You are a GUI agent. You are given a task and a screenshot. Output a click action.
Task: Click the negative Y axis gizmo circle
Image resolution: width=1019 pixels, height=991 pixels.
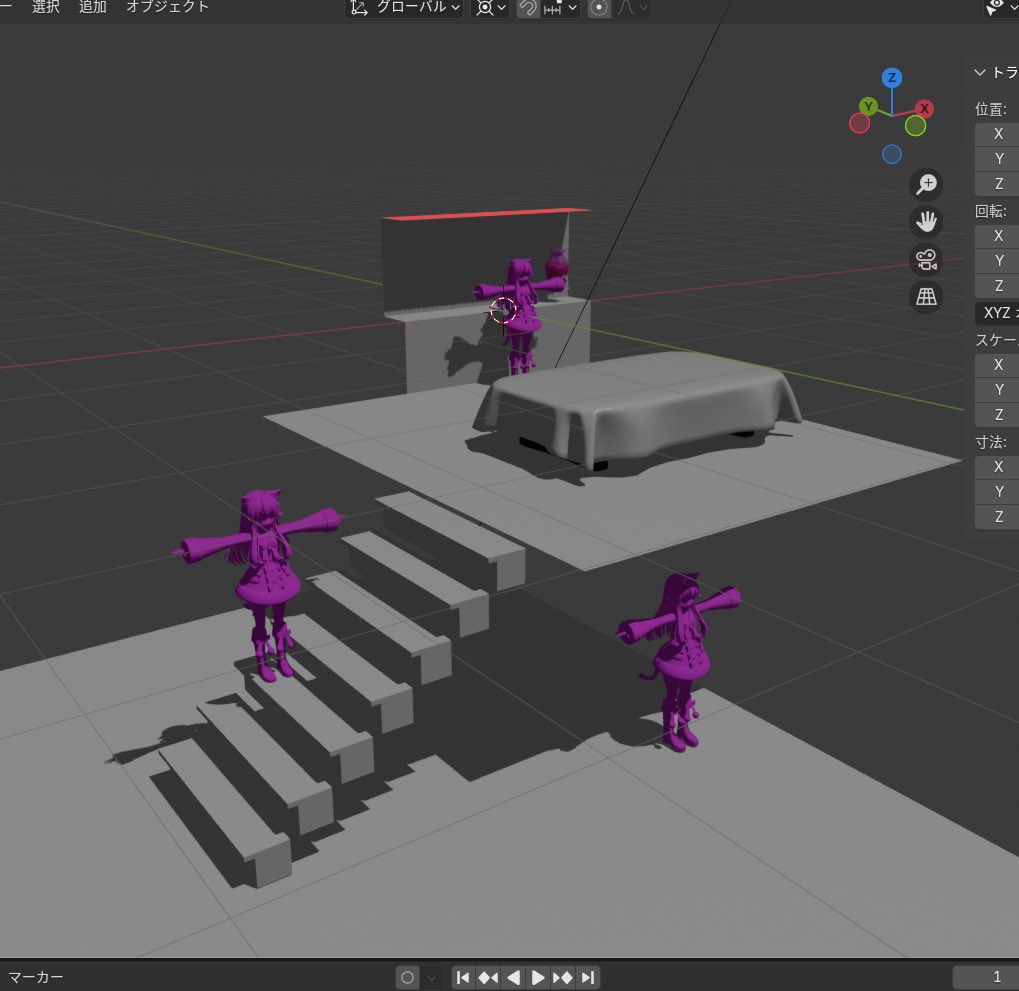coord(915,125)
